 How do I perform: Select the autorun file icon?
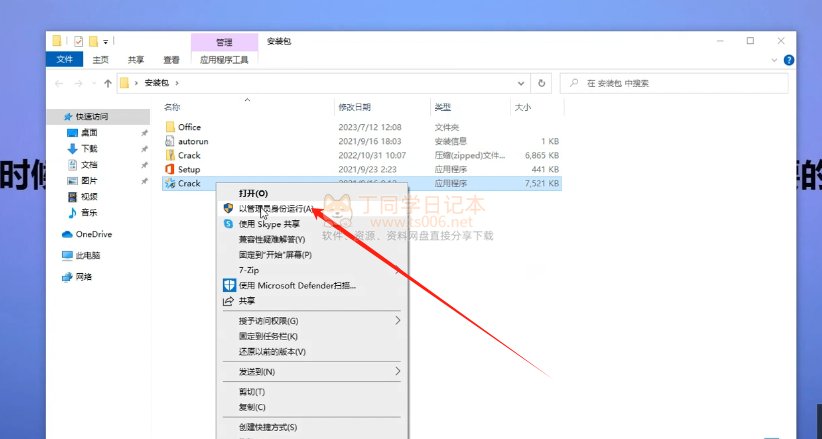[x=169, y=141]
